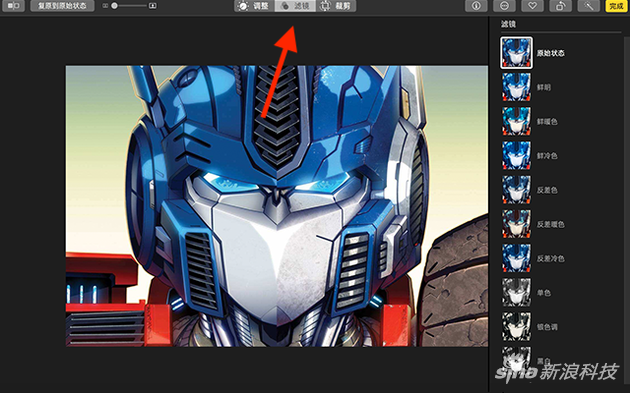Click the main robot photo preview
The image size is (630, 393).
tap(277, 206)
